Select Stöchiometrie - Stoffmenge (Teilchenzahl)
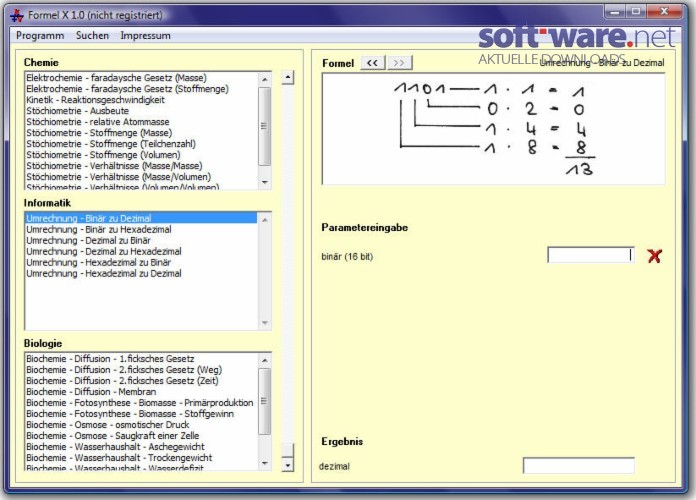 pyautogui.click(x=141, y=144)
